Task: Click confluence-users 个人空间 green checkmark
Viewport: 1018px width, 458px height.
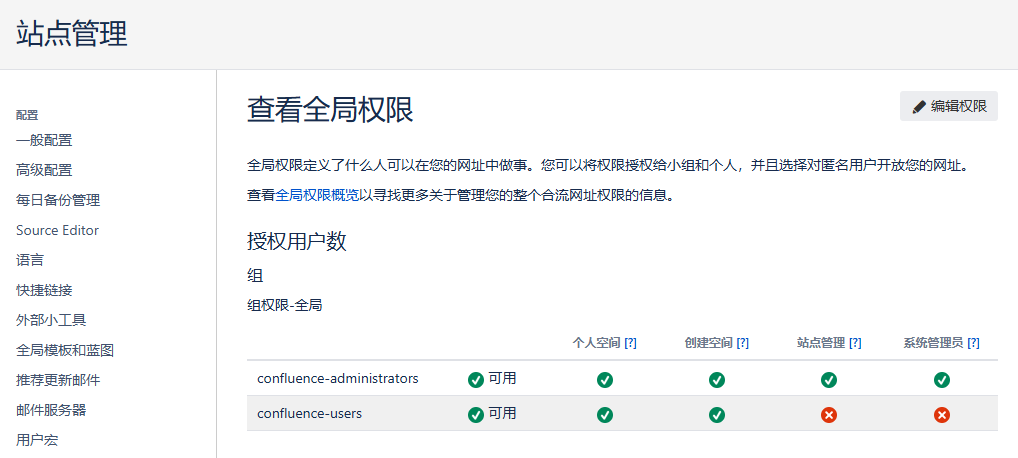Action: pos(604,414)
